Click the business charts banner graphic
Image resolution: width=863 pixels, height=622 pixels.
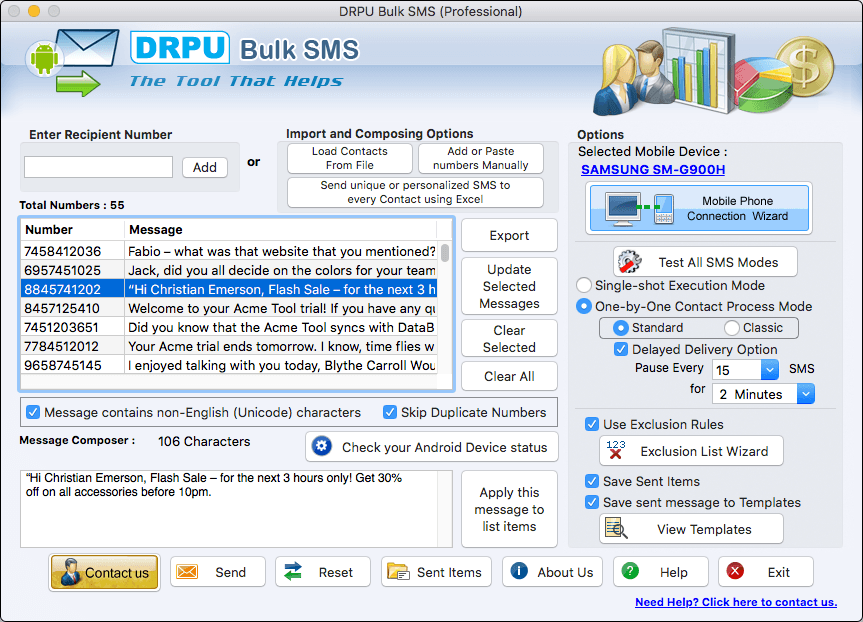713,72
